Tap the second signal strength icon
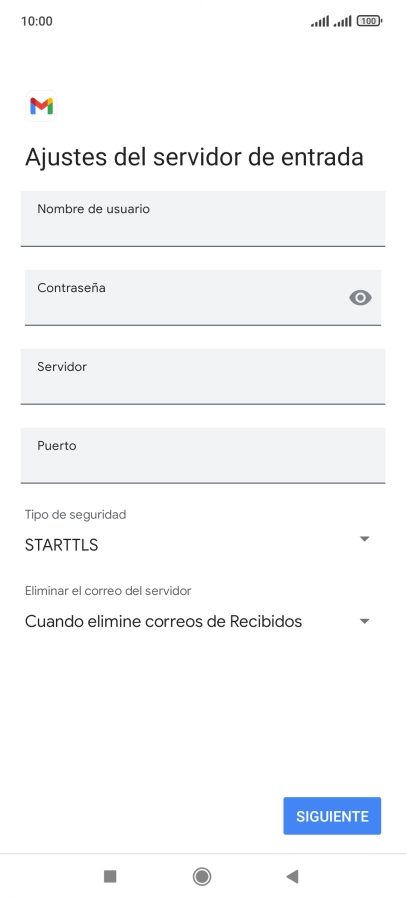 tap(342, 21)
